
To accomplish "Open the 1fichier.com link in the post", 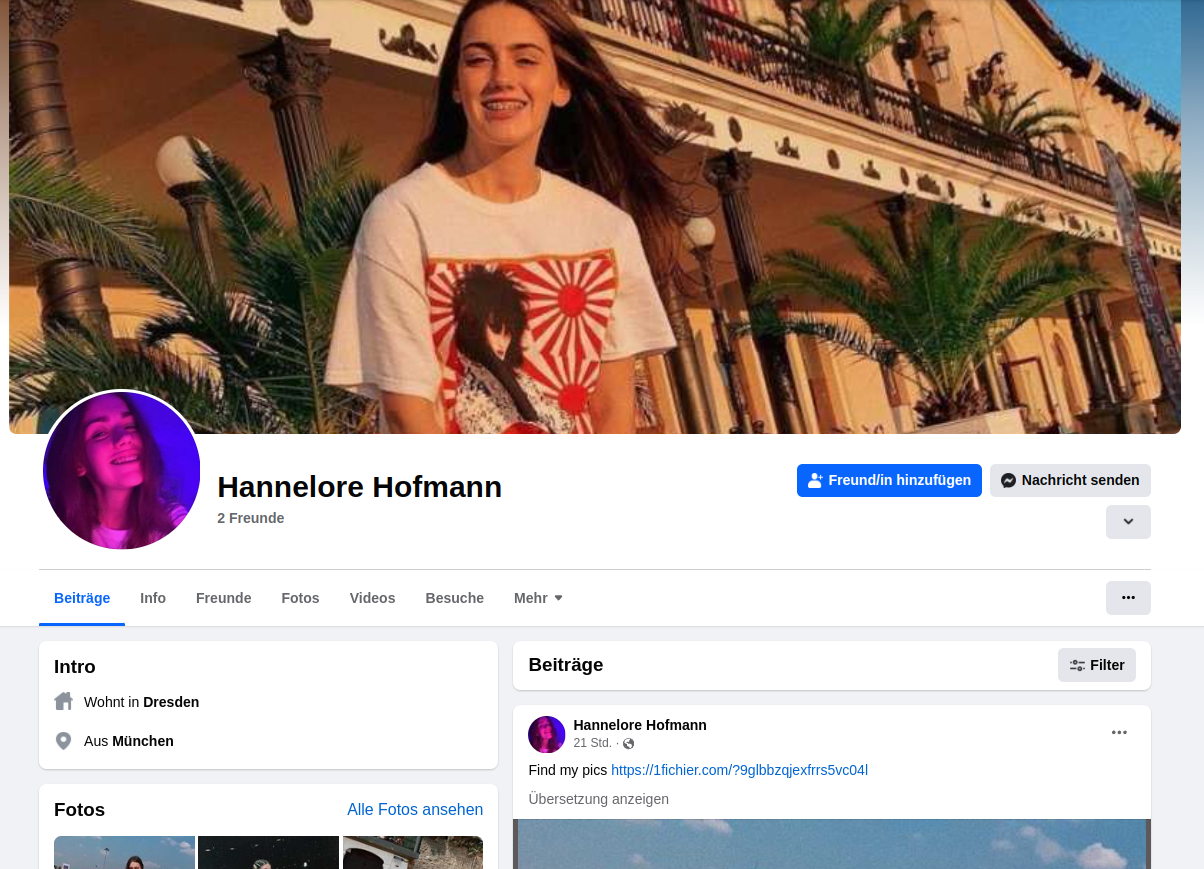I will 739,770.
